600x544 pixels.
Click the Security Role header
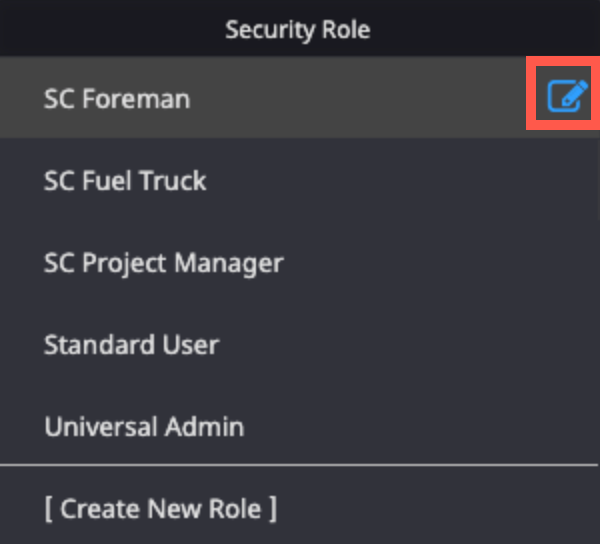tap(298, 29)
